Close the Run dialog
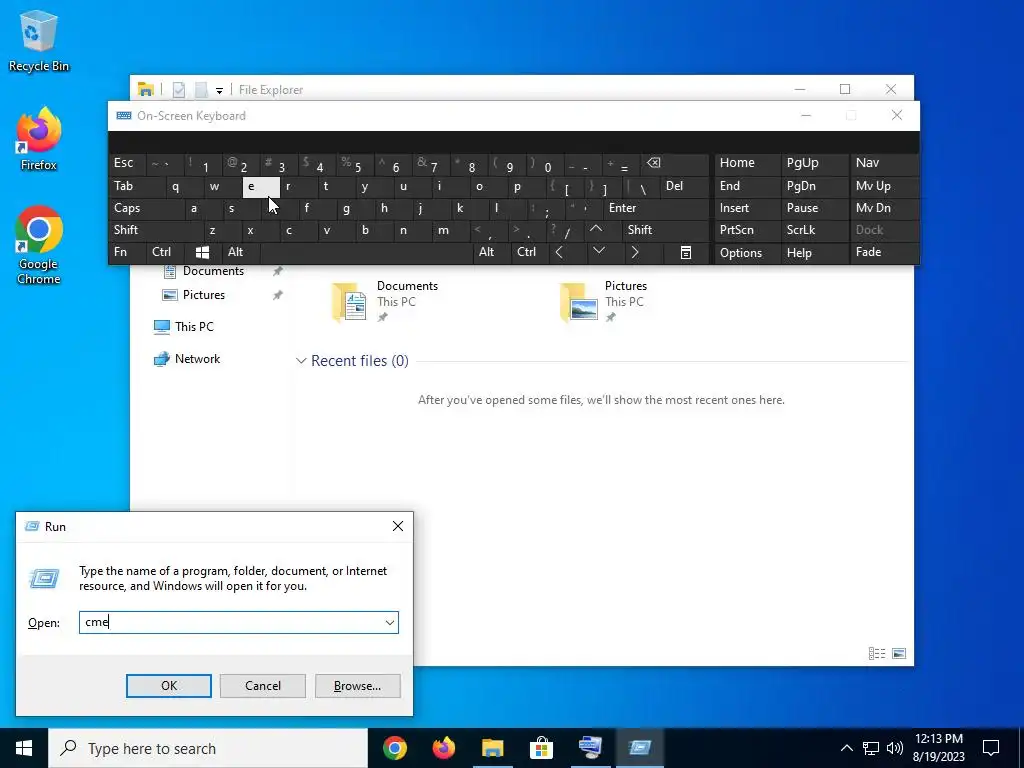 point(398,526)
